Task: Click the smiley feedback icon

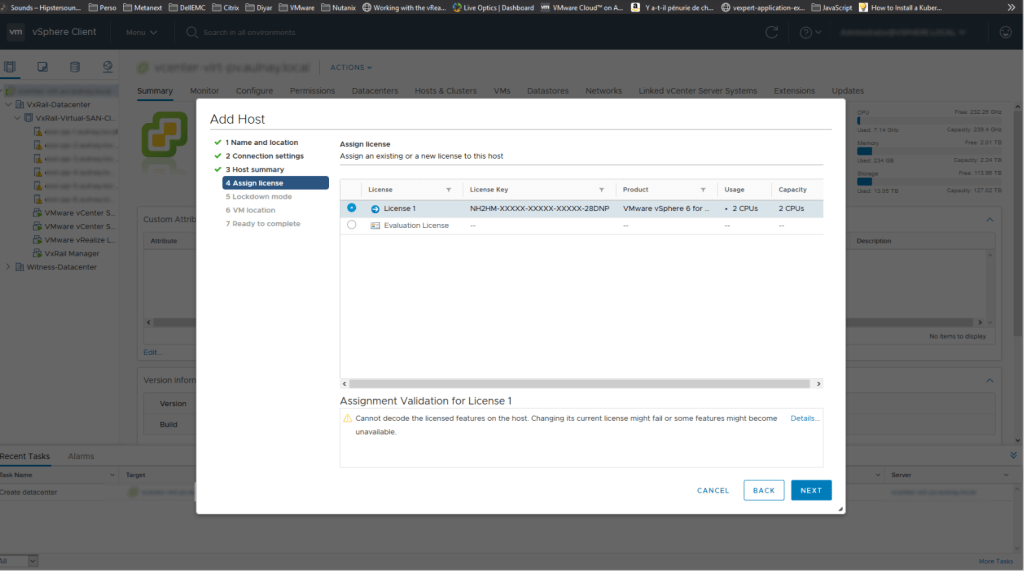Action: [1005, 32]
